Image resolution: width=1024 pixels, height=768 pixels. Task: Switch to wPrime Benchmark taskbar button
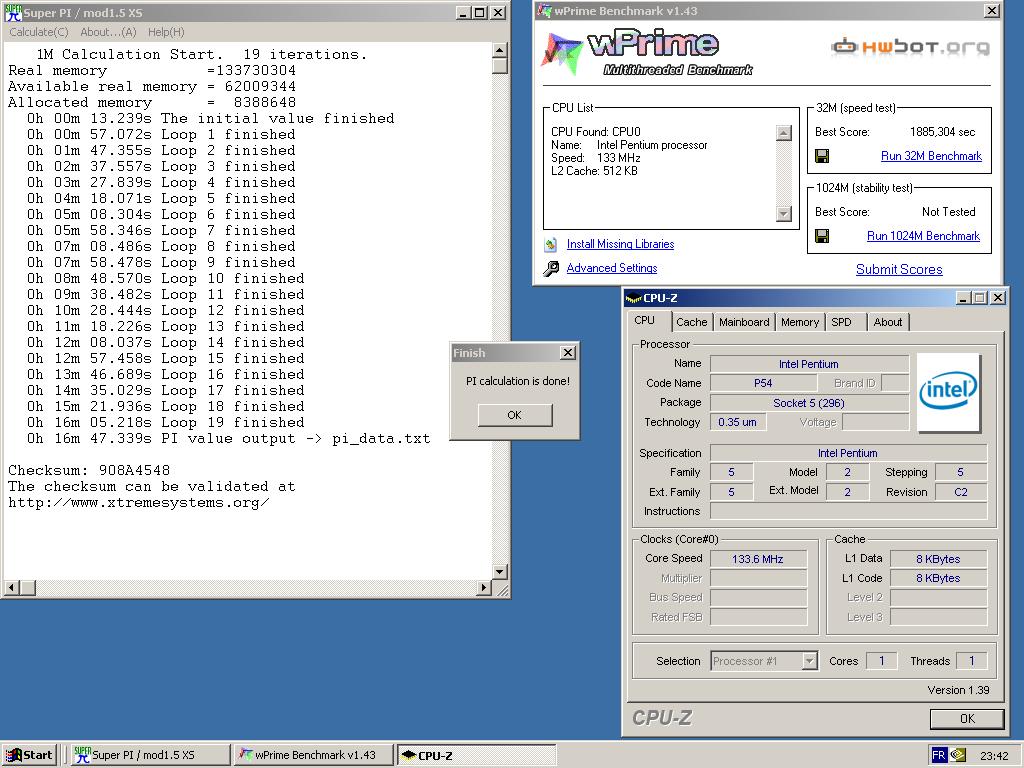[x=313, y=755]
